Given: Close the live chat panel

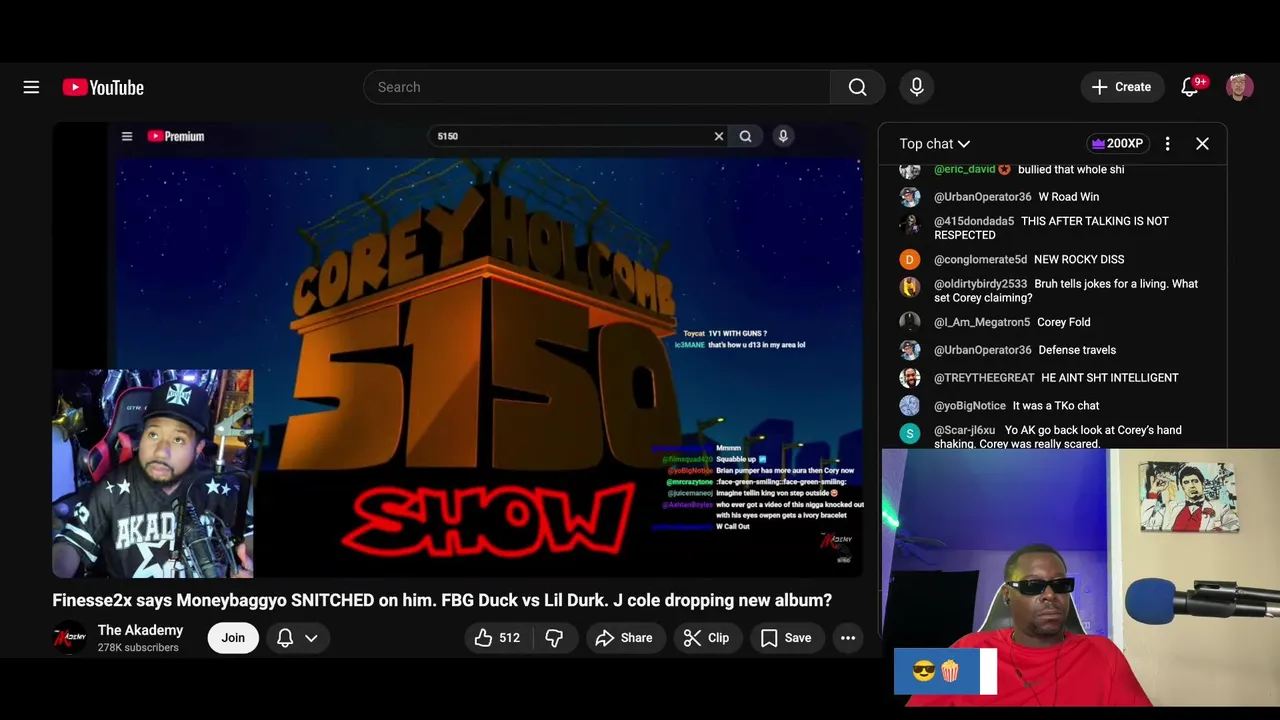Looking at the screenshot, I should point(1202,144).
